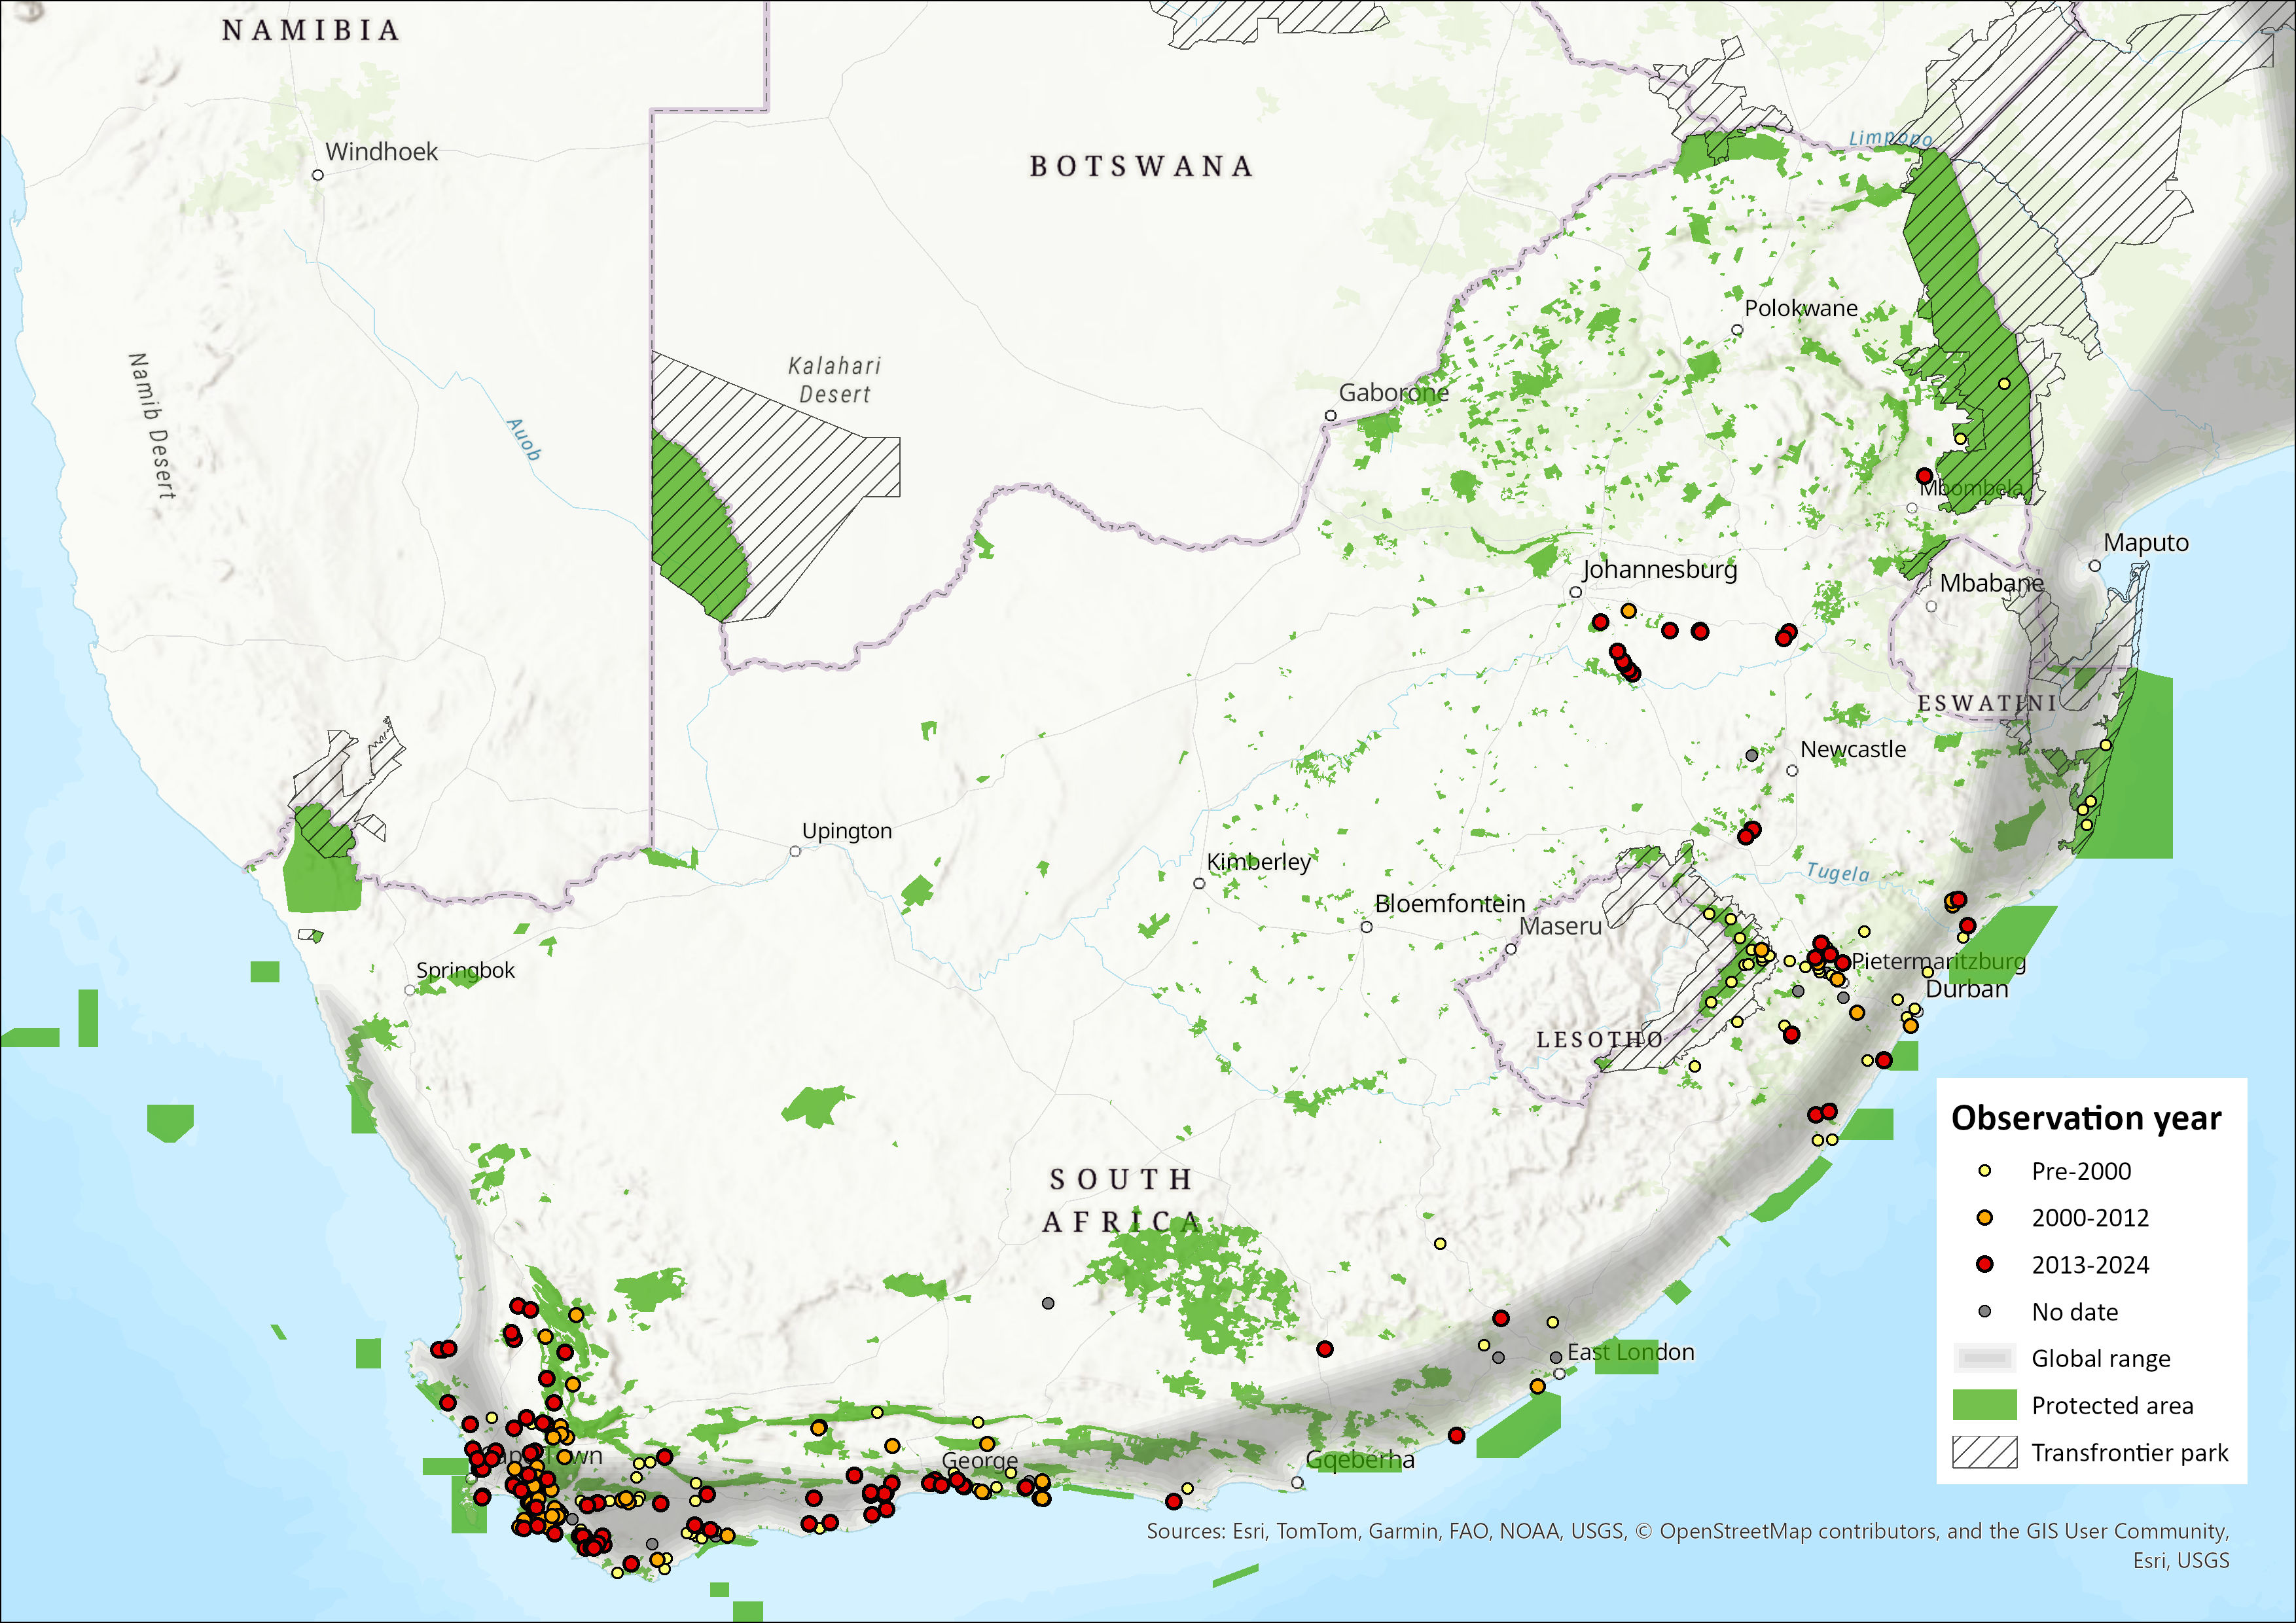This screenshot has width=2296, height=1623.
Task: Click the red observation point beside Mbombela
Action: (1924, 475)
